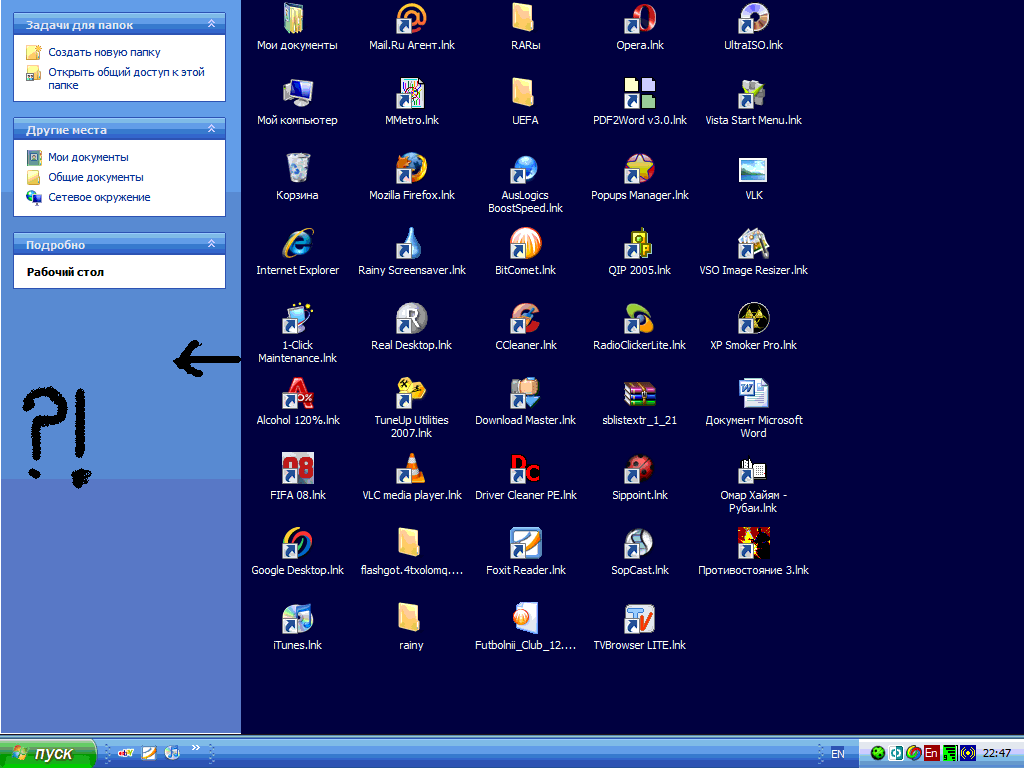Click the system tray clock showing 22:47
The height and width of the screenshot is (768, 1024).
tap(997, 754)
